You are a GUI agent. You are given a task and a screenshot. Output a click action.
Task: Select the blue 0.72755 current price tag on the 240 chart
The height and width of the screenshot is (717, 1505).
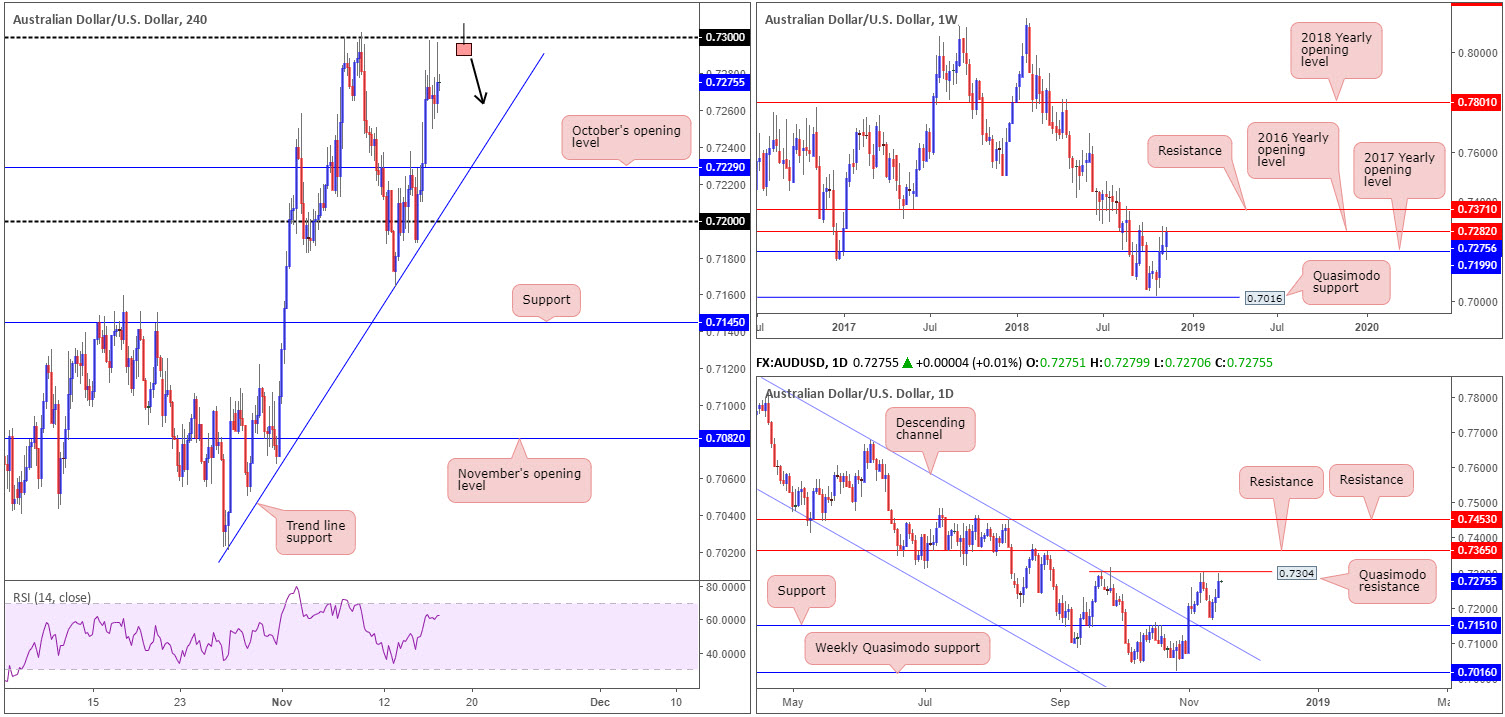pyautogui.click(x=725, y=82)
